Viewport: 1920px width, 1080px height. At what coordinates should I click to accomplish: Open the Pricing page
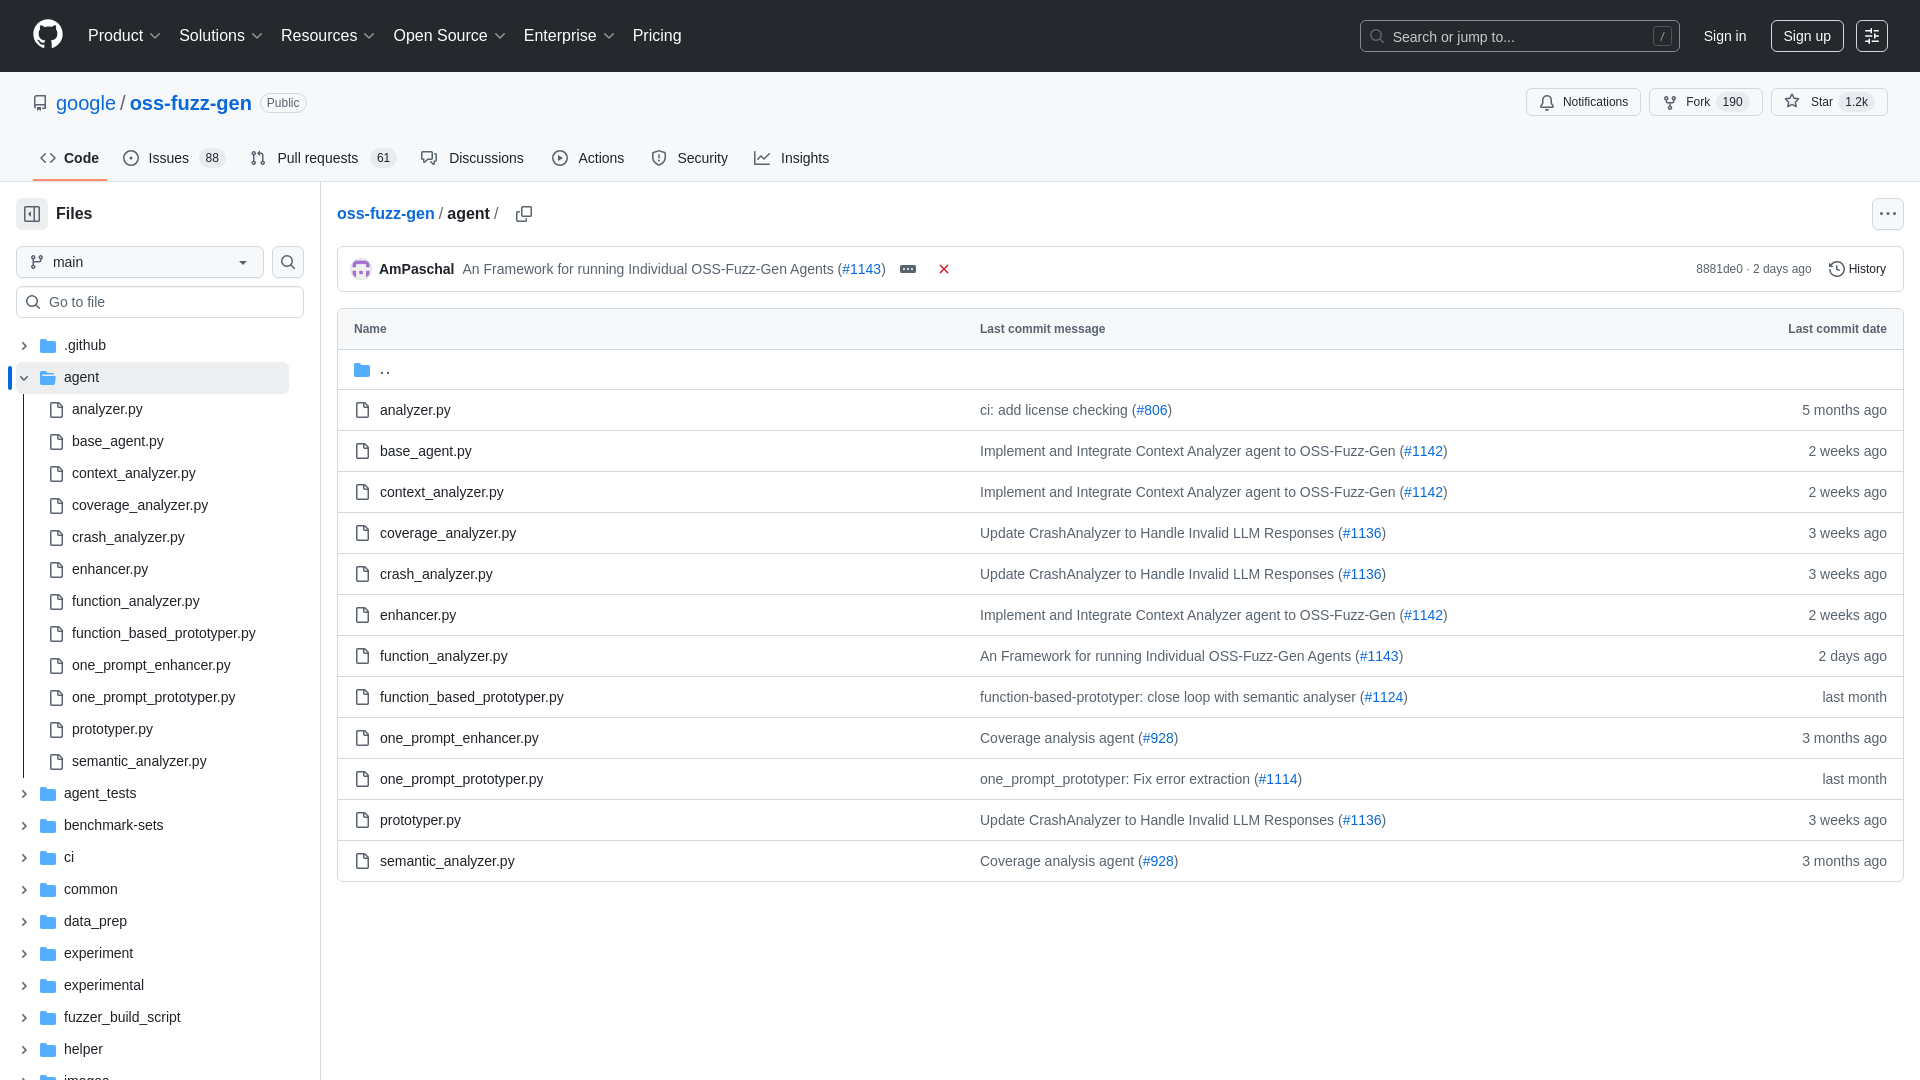point(657,35)
